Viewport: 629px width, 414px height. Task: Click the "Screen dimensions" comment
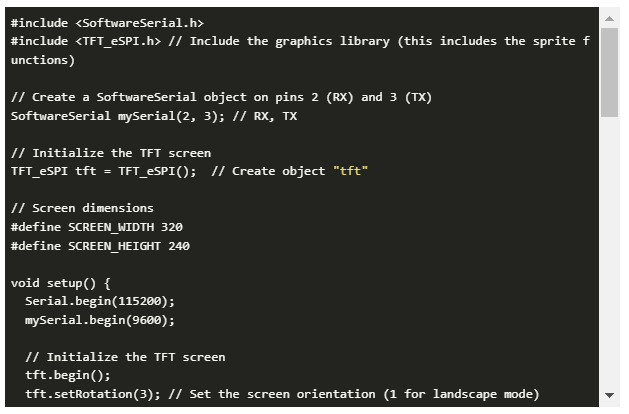click(82, 208)
